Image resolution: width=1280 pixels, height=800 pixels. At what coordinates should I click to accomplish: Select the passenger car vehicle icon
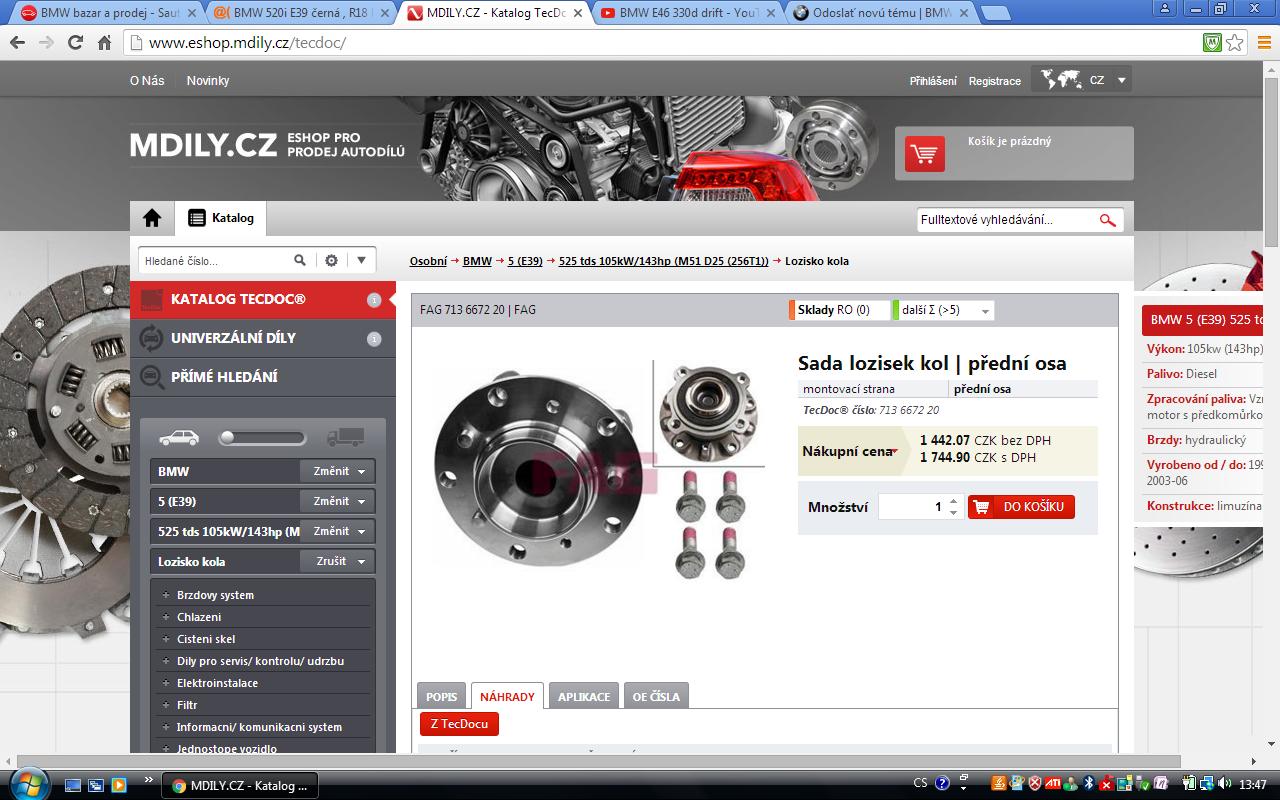coord(179,438)
